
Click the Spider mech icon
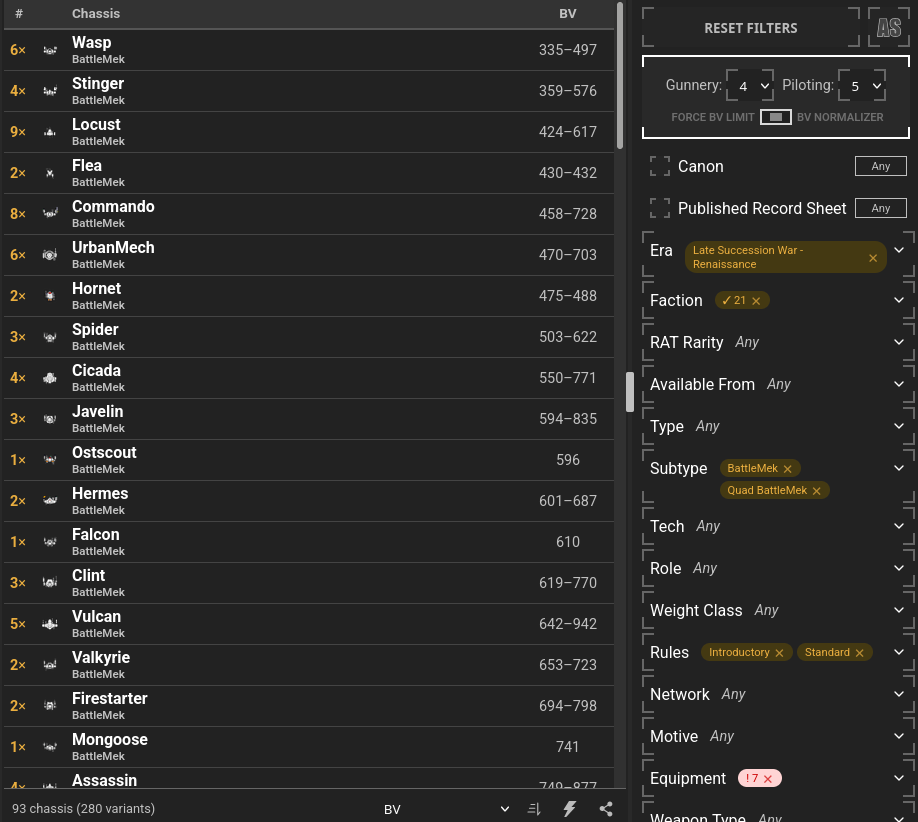(x=50, y=337)
